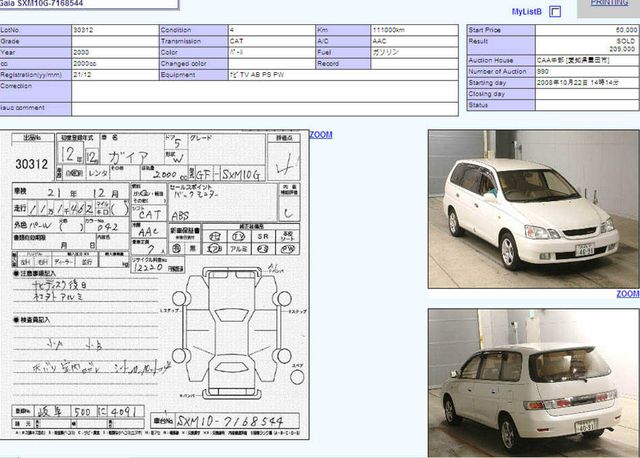Select registration value 21/12
Viewport: 640px width, 458px height.
click(x=82, y=75)
